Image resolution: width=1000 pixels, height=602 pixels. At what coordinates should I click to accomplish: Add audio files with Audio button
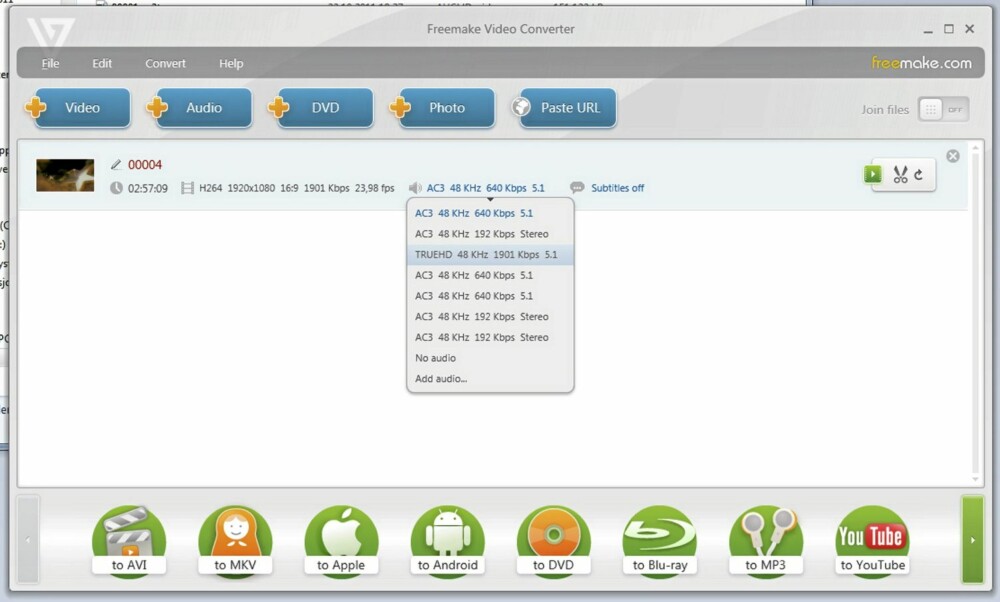(200, 108)
